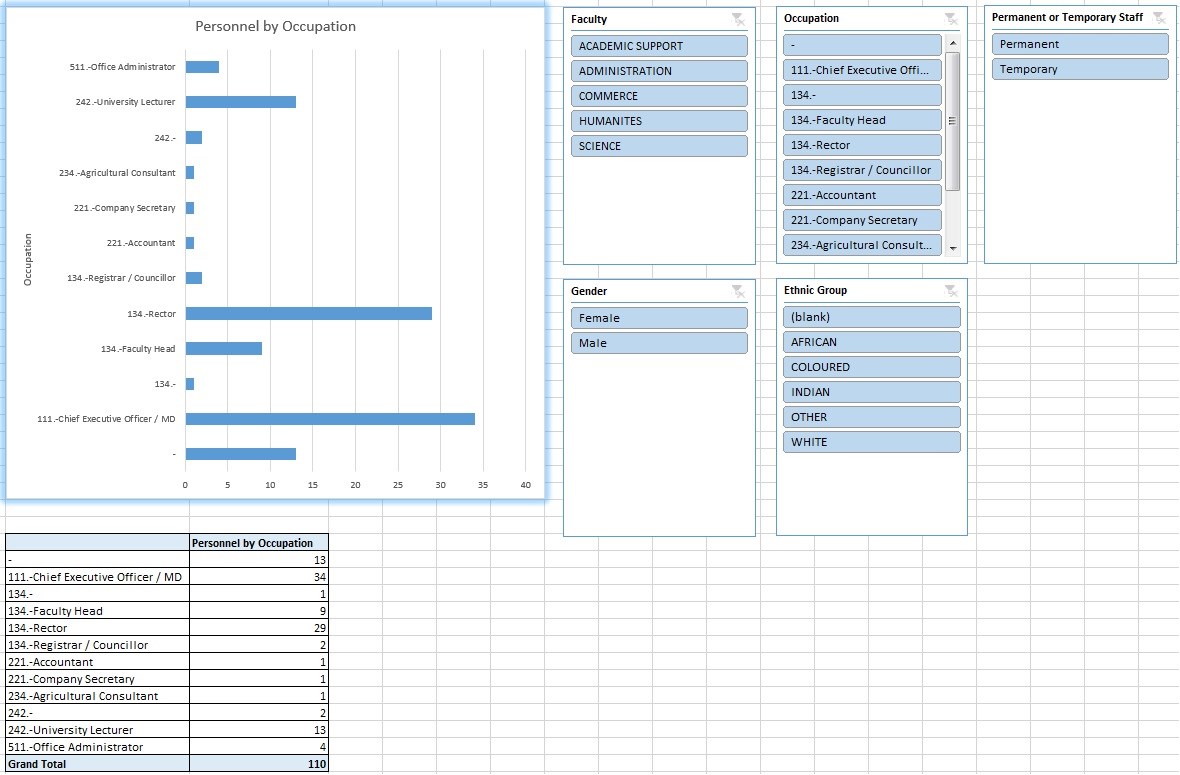The image size is (1180, 775).
Task: Clear filter on Permanent or Temporary Staff slicer
Action: [1159, 18]
